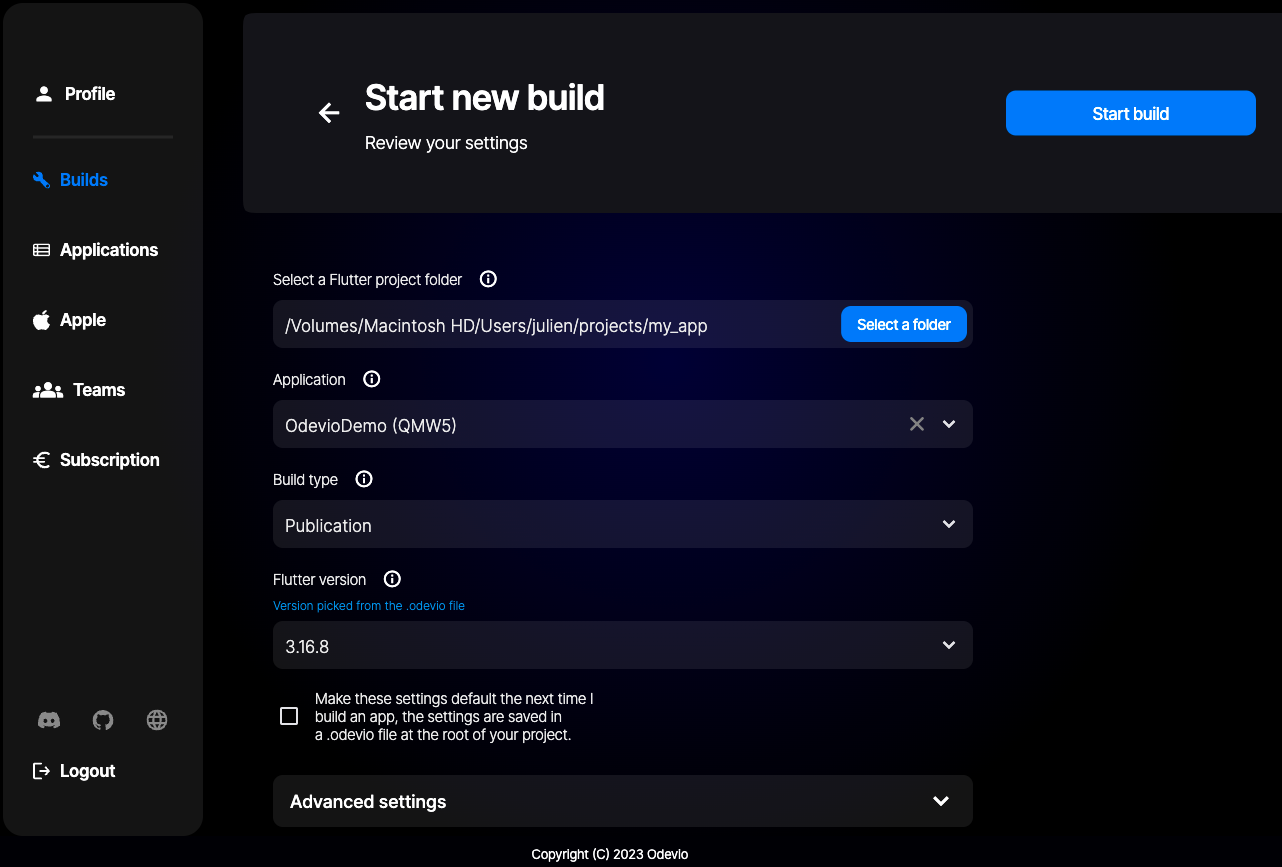The image size is (1282, 867).
Task: Enable the make settings default checkbox
Action: pyautogui.click(x=289, y=716)
